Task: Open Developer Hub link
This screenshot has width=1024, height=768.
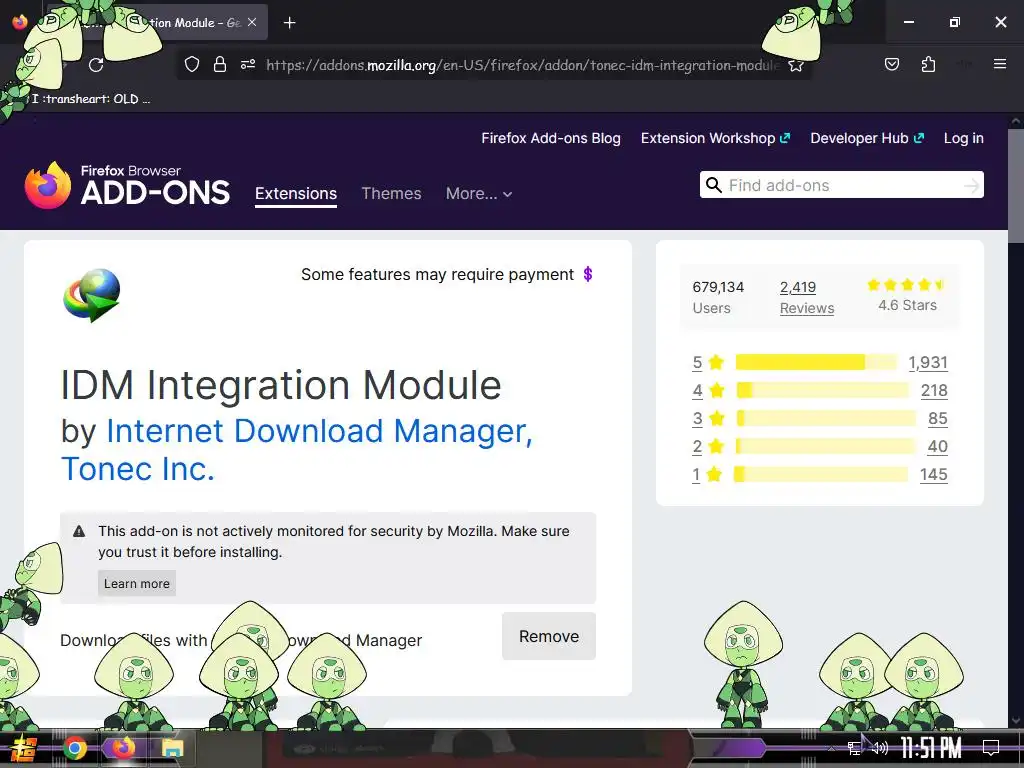Action: pyautogui.click(x=867, y=138)
